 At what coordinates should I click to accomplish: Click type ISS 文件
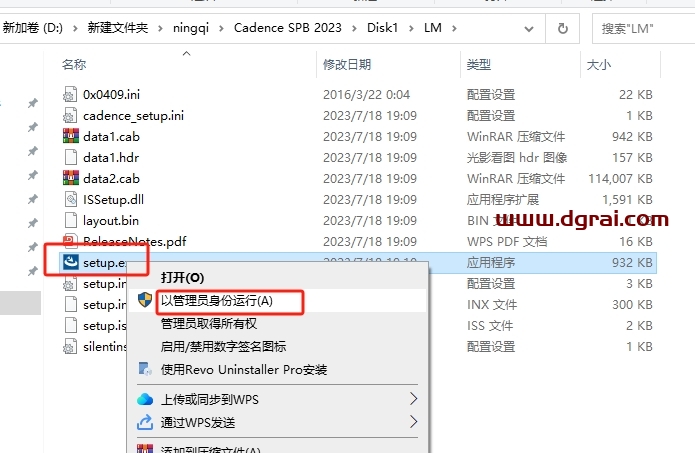tap(490, 326)
